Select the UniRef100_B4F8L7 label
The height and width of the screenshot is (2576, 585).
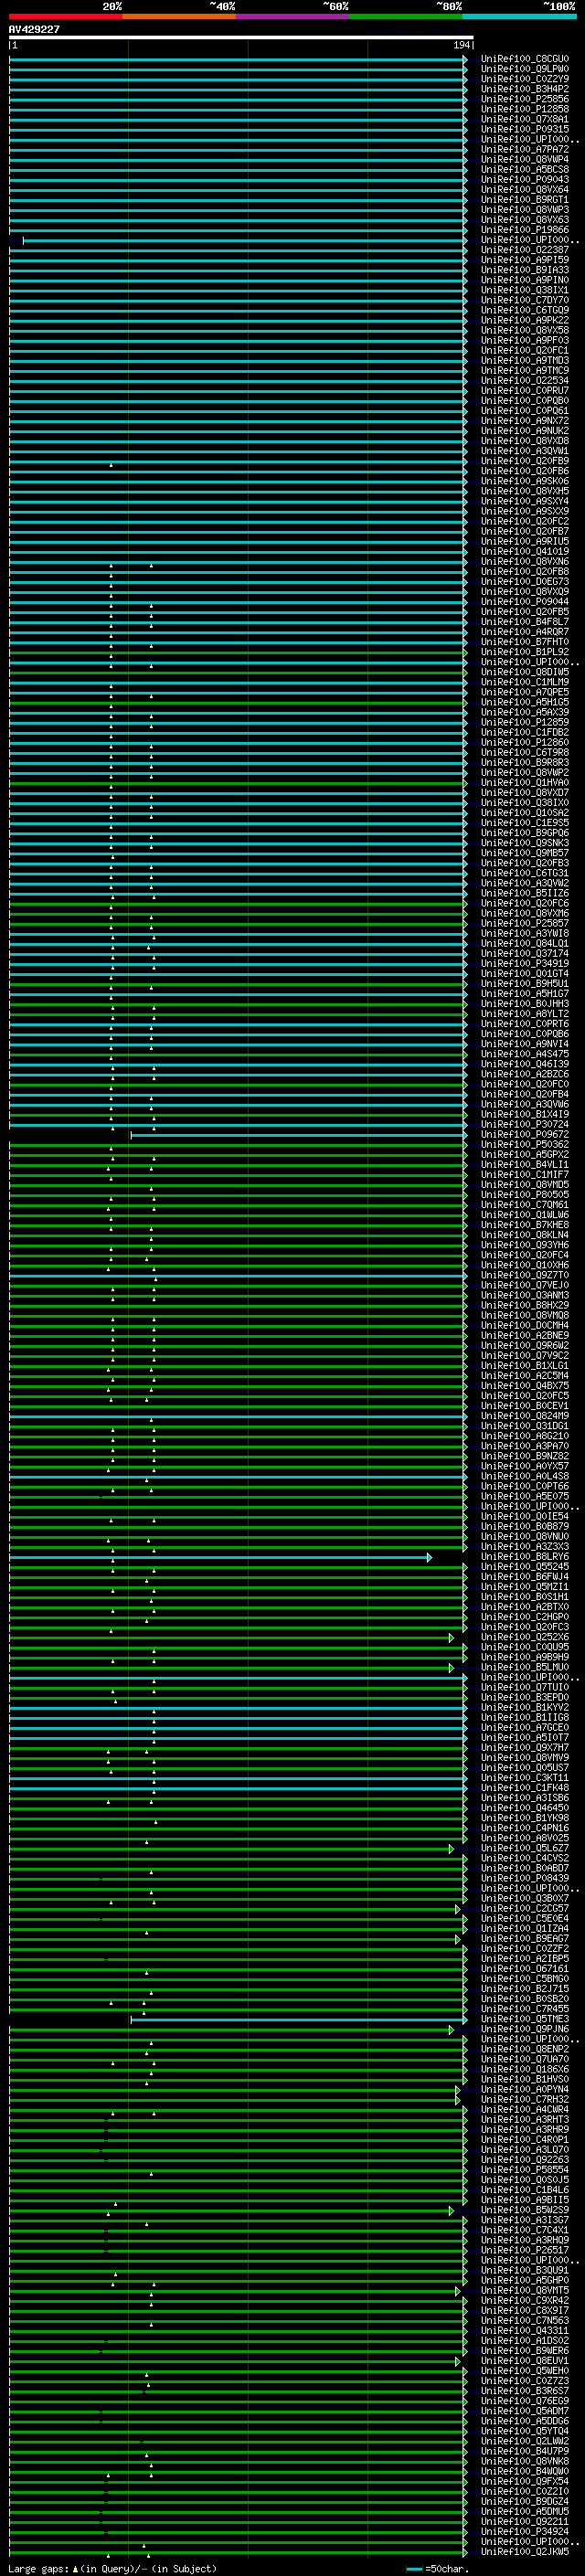(524, 622)
